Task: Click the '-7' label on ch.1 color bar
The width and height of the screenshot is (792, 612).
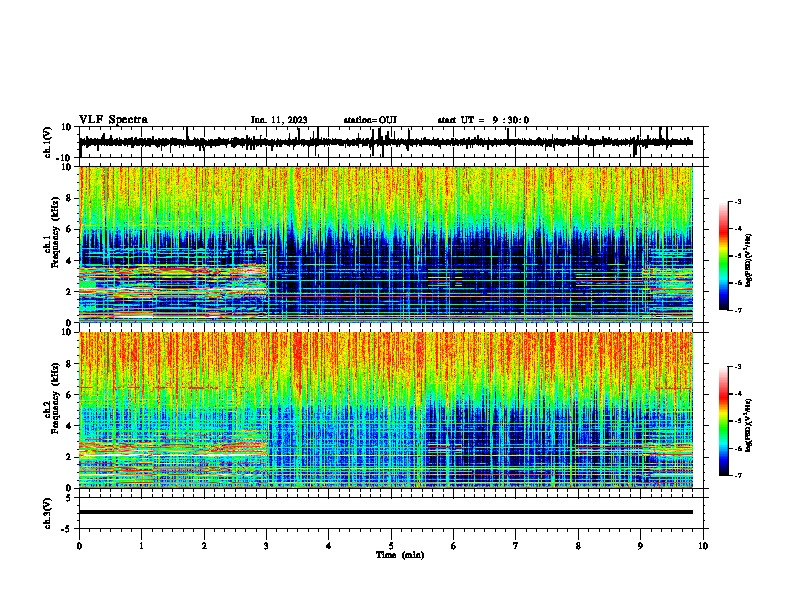Action: coord(737,310)
